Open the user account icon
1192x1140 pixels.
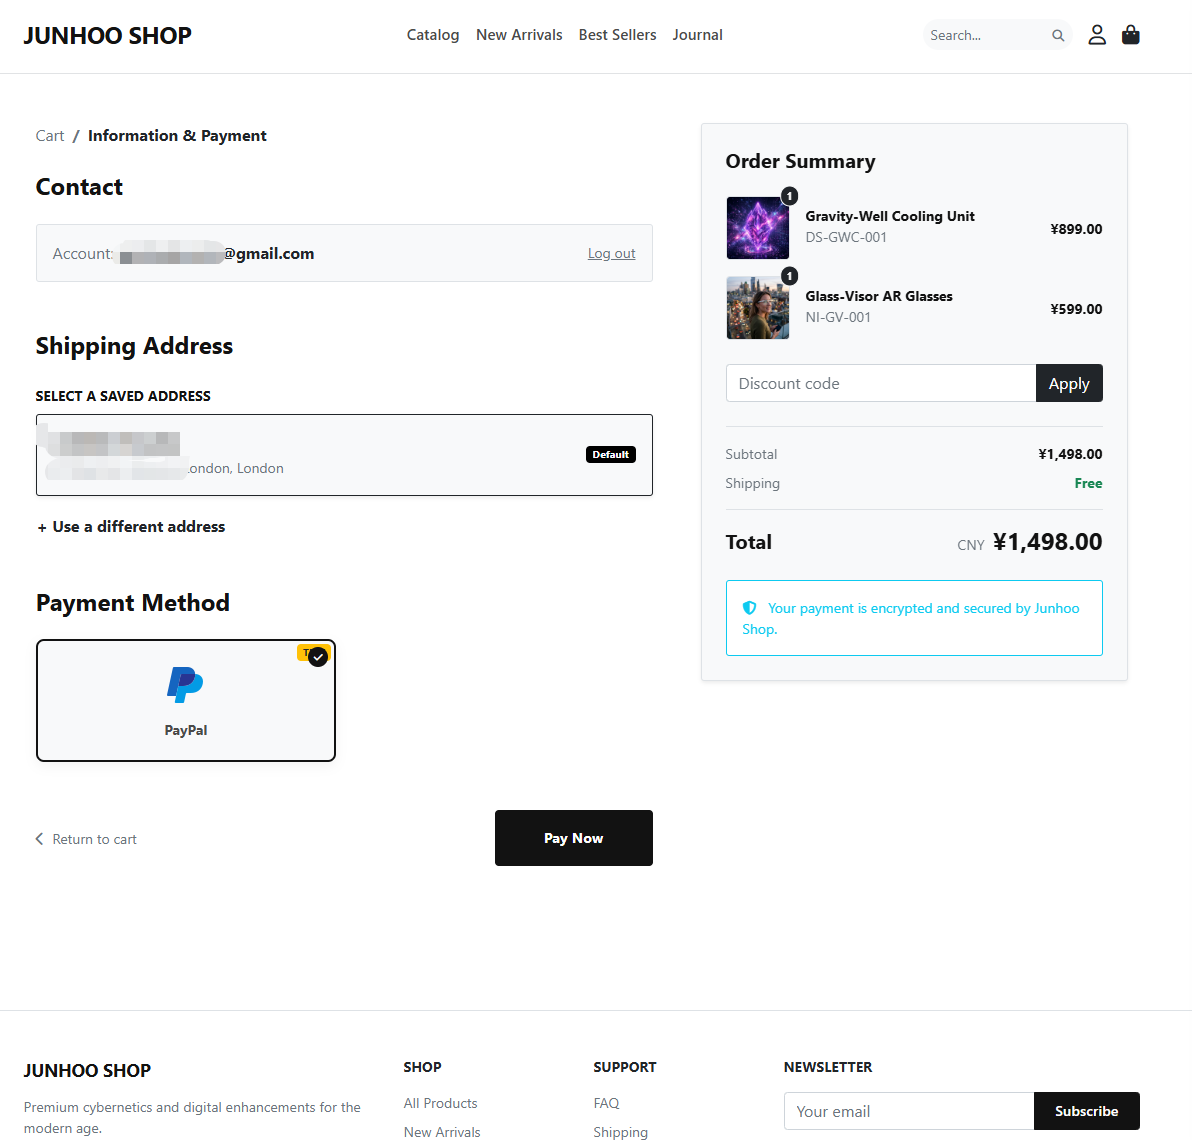(1096, 35)
